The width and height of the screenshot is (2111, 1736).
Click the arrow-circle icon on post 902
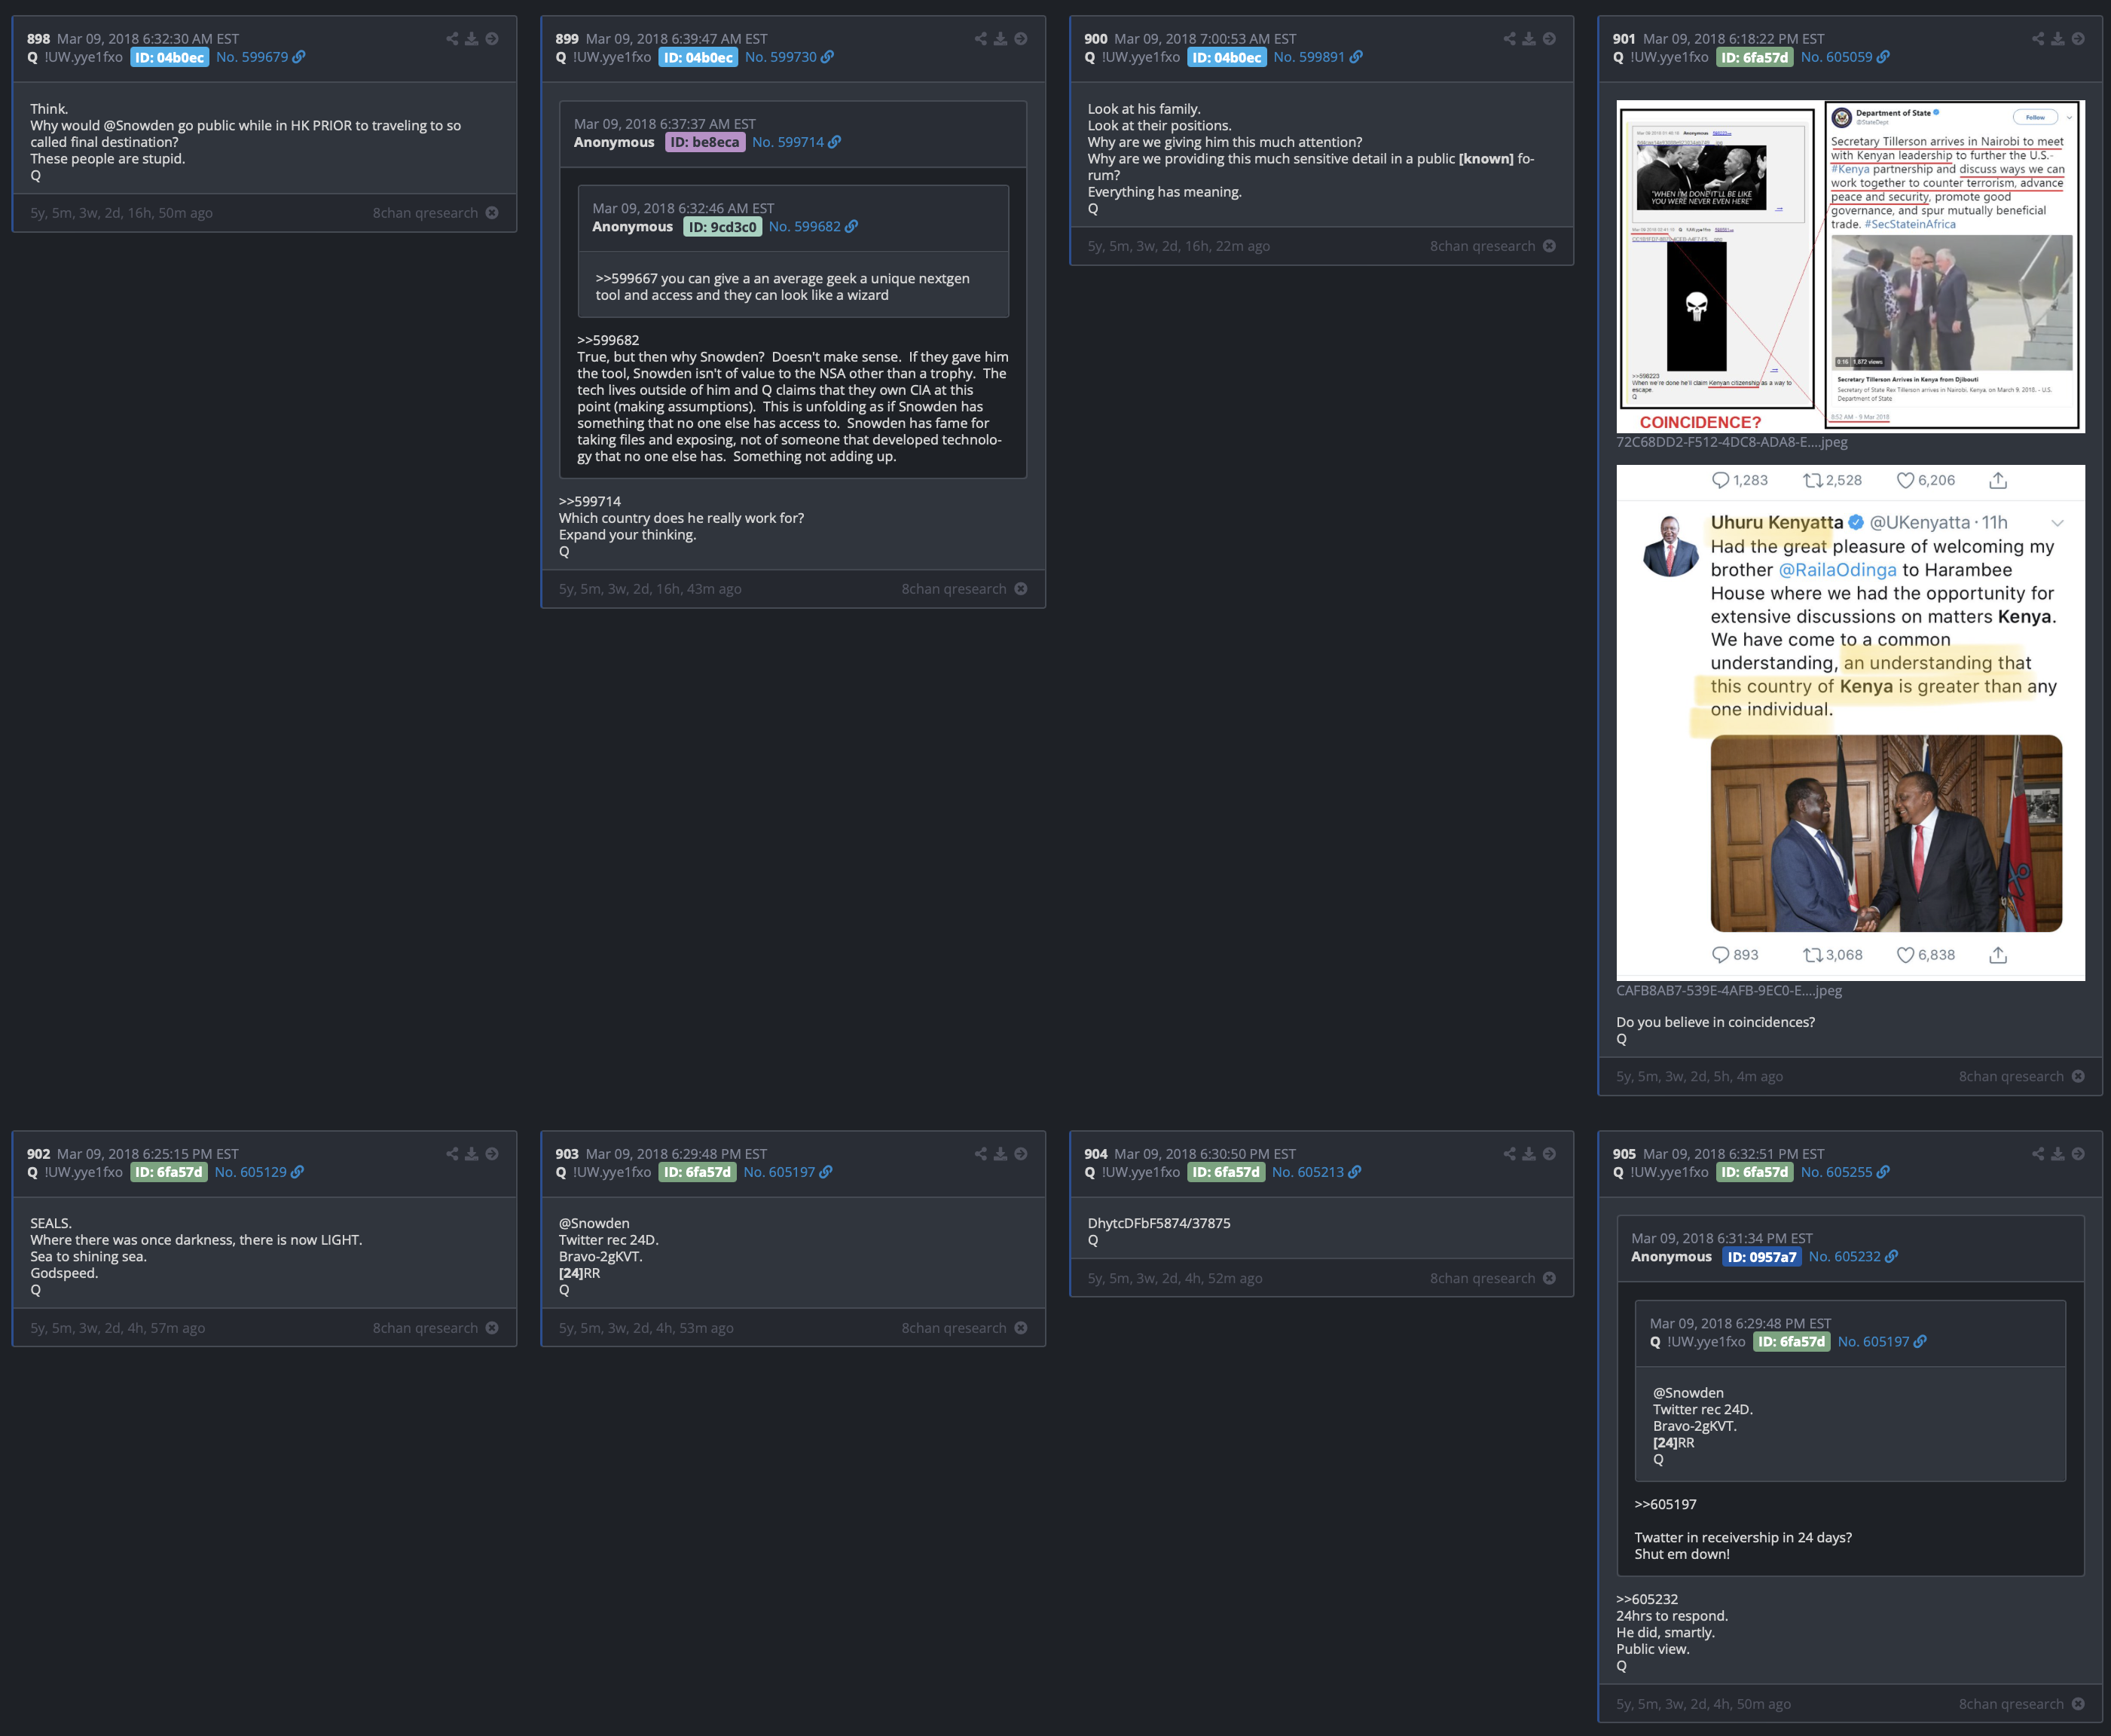[x=492, y=1154]
